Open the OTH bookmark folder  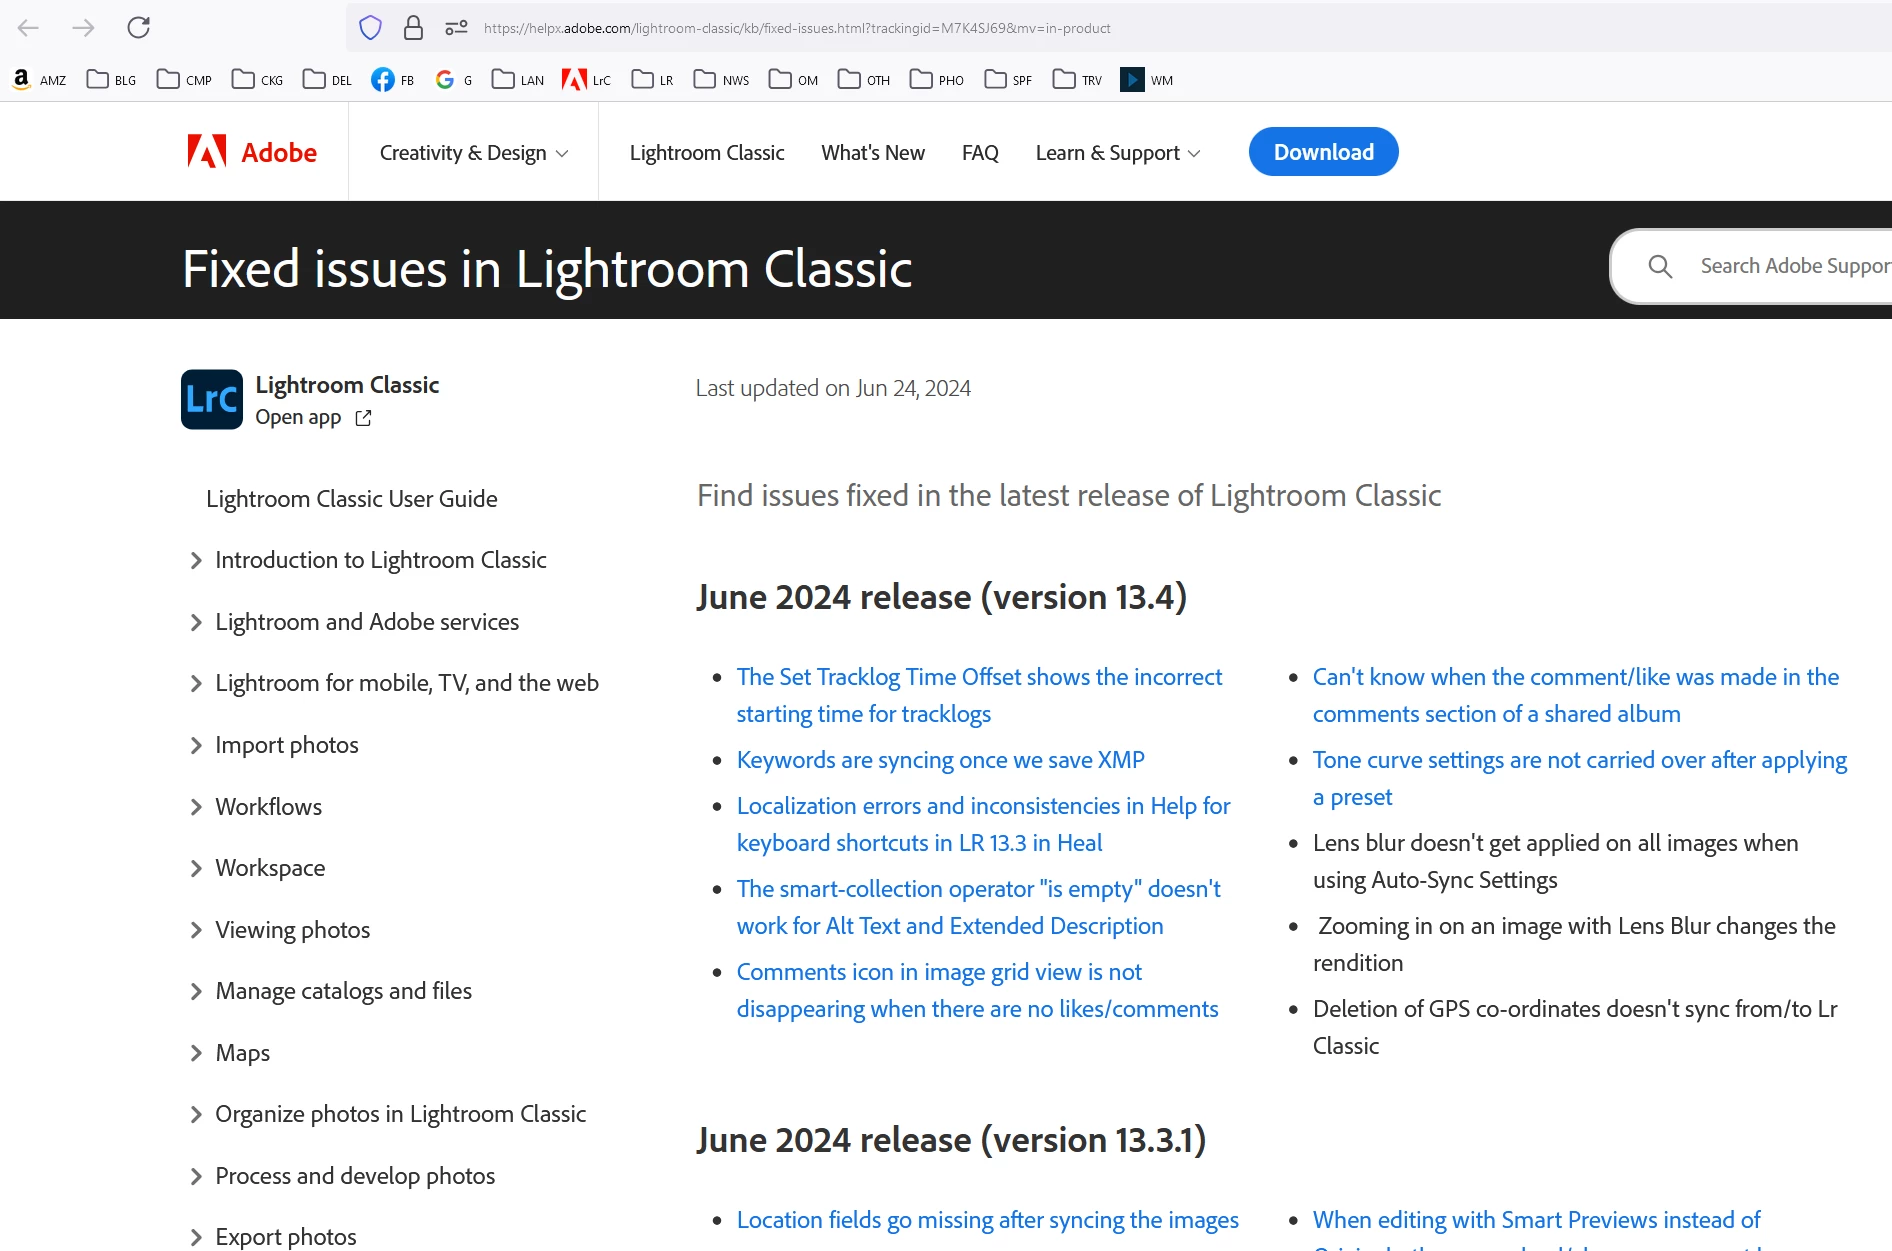click(x=864, y=80)
